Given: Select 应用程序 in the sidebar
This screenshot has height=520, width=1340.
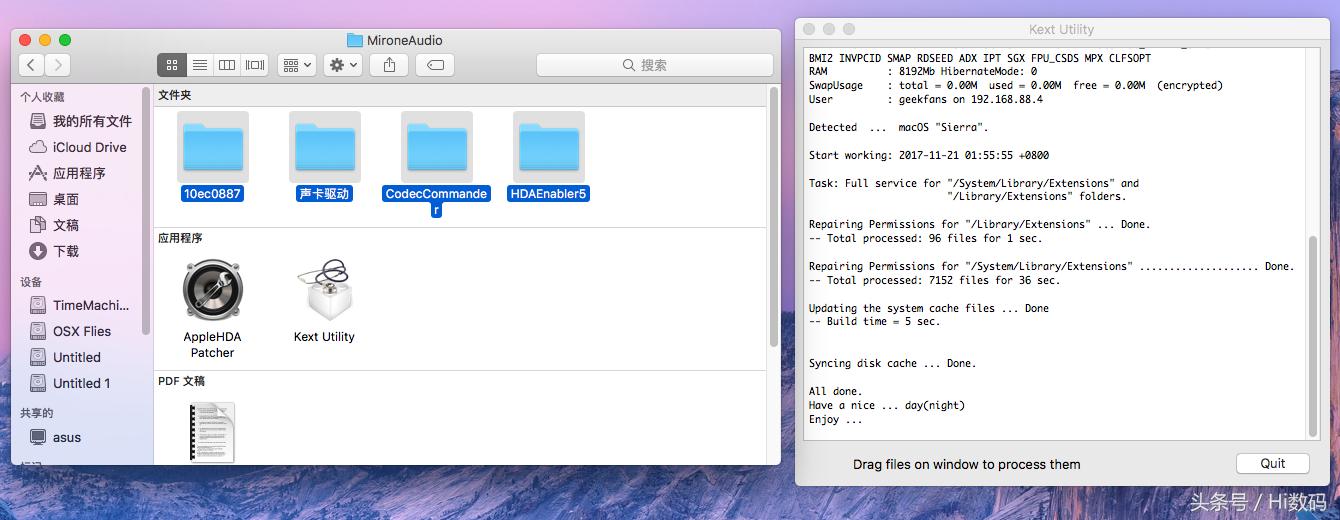Looking at the screenshot, I should tap(79, 173).
